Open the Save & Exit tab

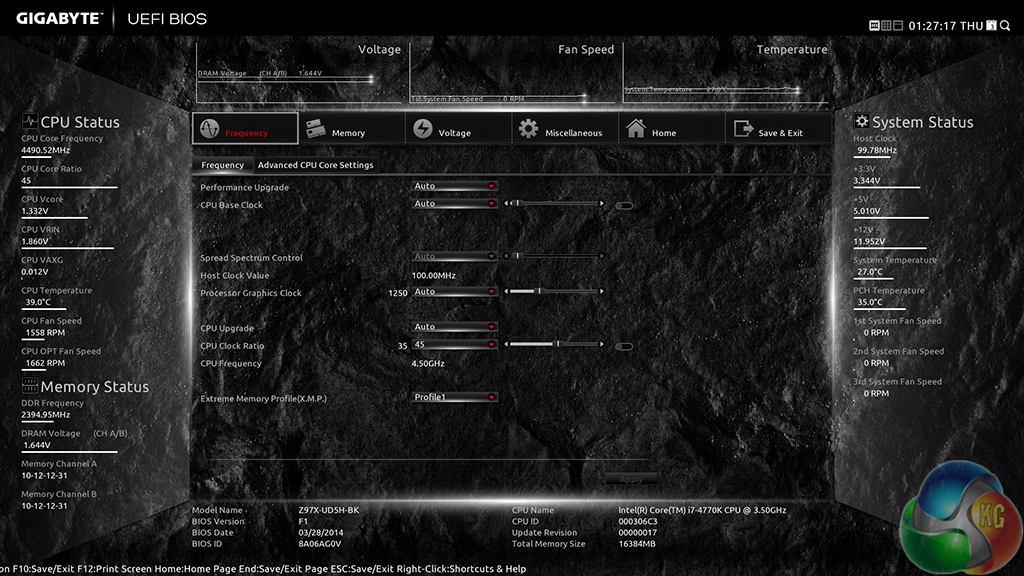[x=778, y=129]
